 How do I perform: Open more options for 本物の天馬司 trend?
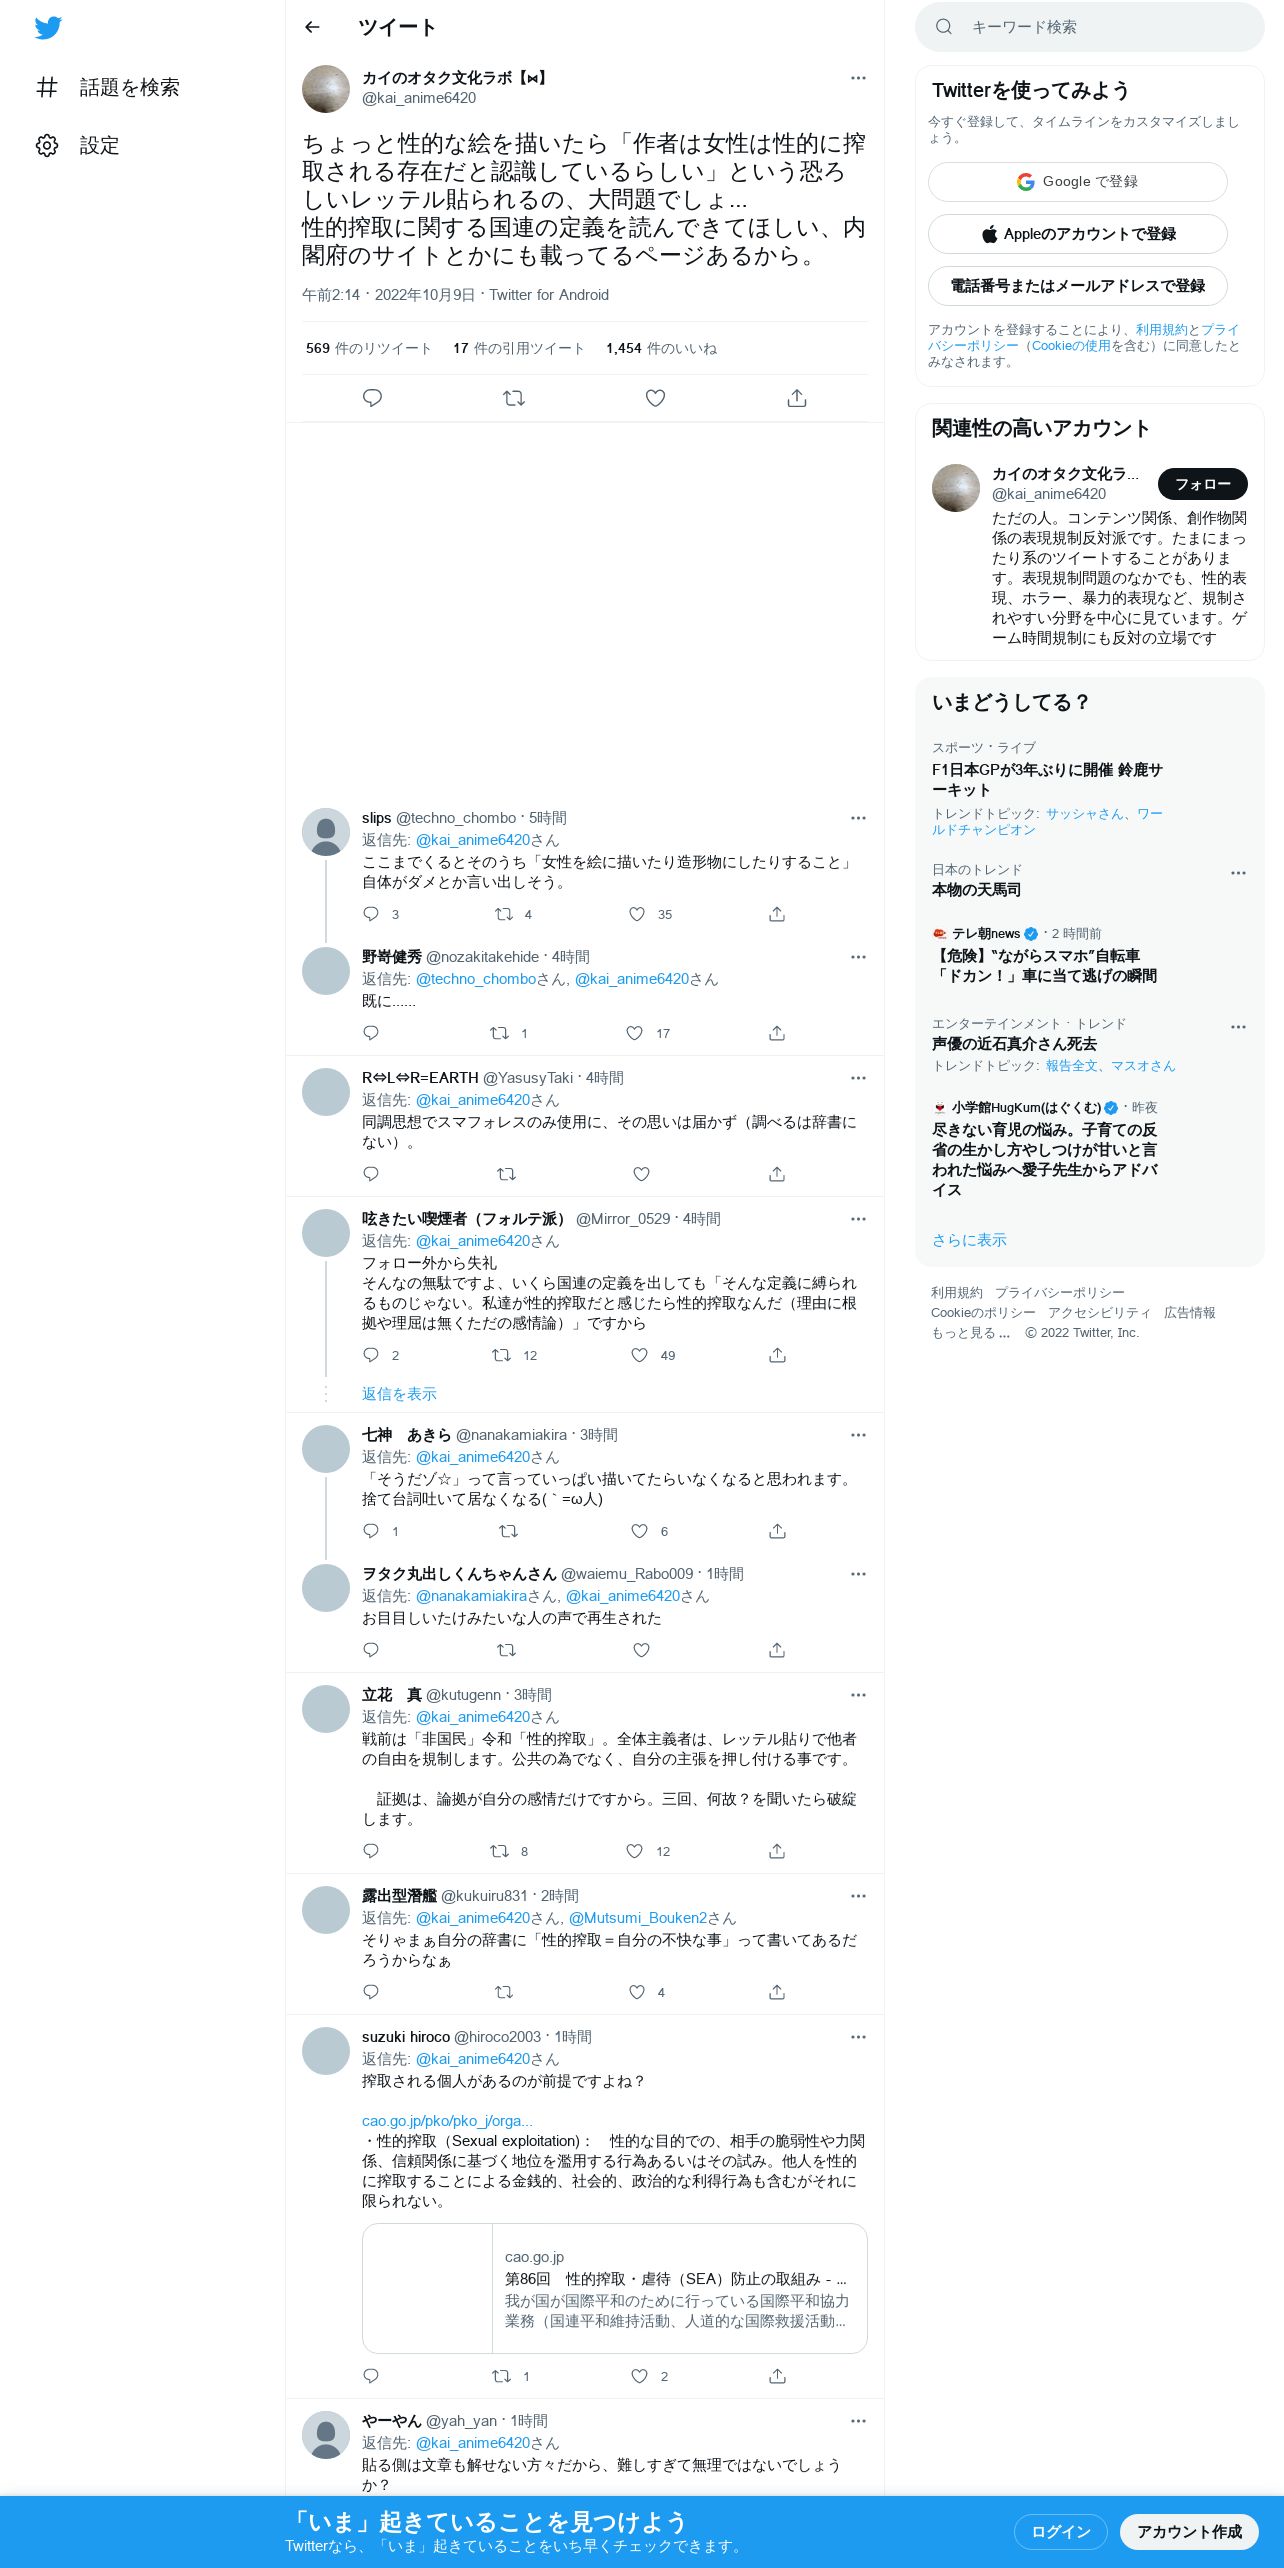(x=1238, y=873)
